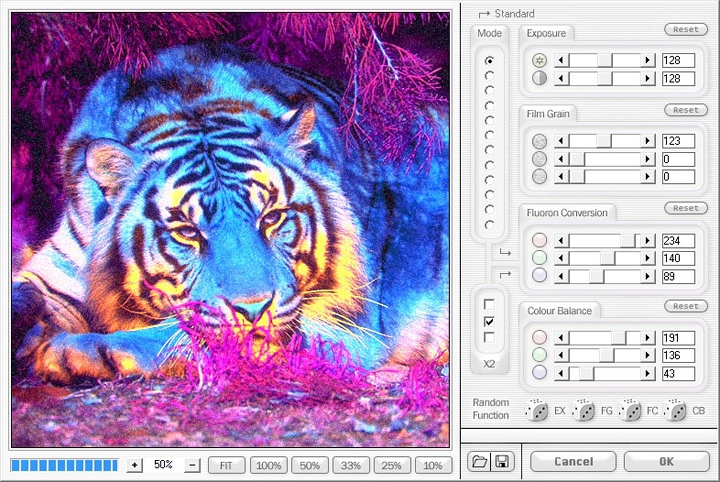Save preset with the floppy disk icon
Image resolution: width=720 pixels, height=482 pixels.
(499, 462)
